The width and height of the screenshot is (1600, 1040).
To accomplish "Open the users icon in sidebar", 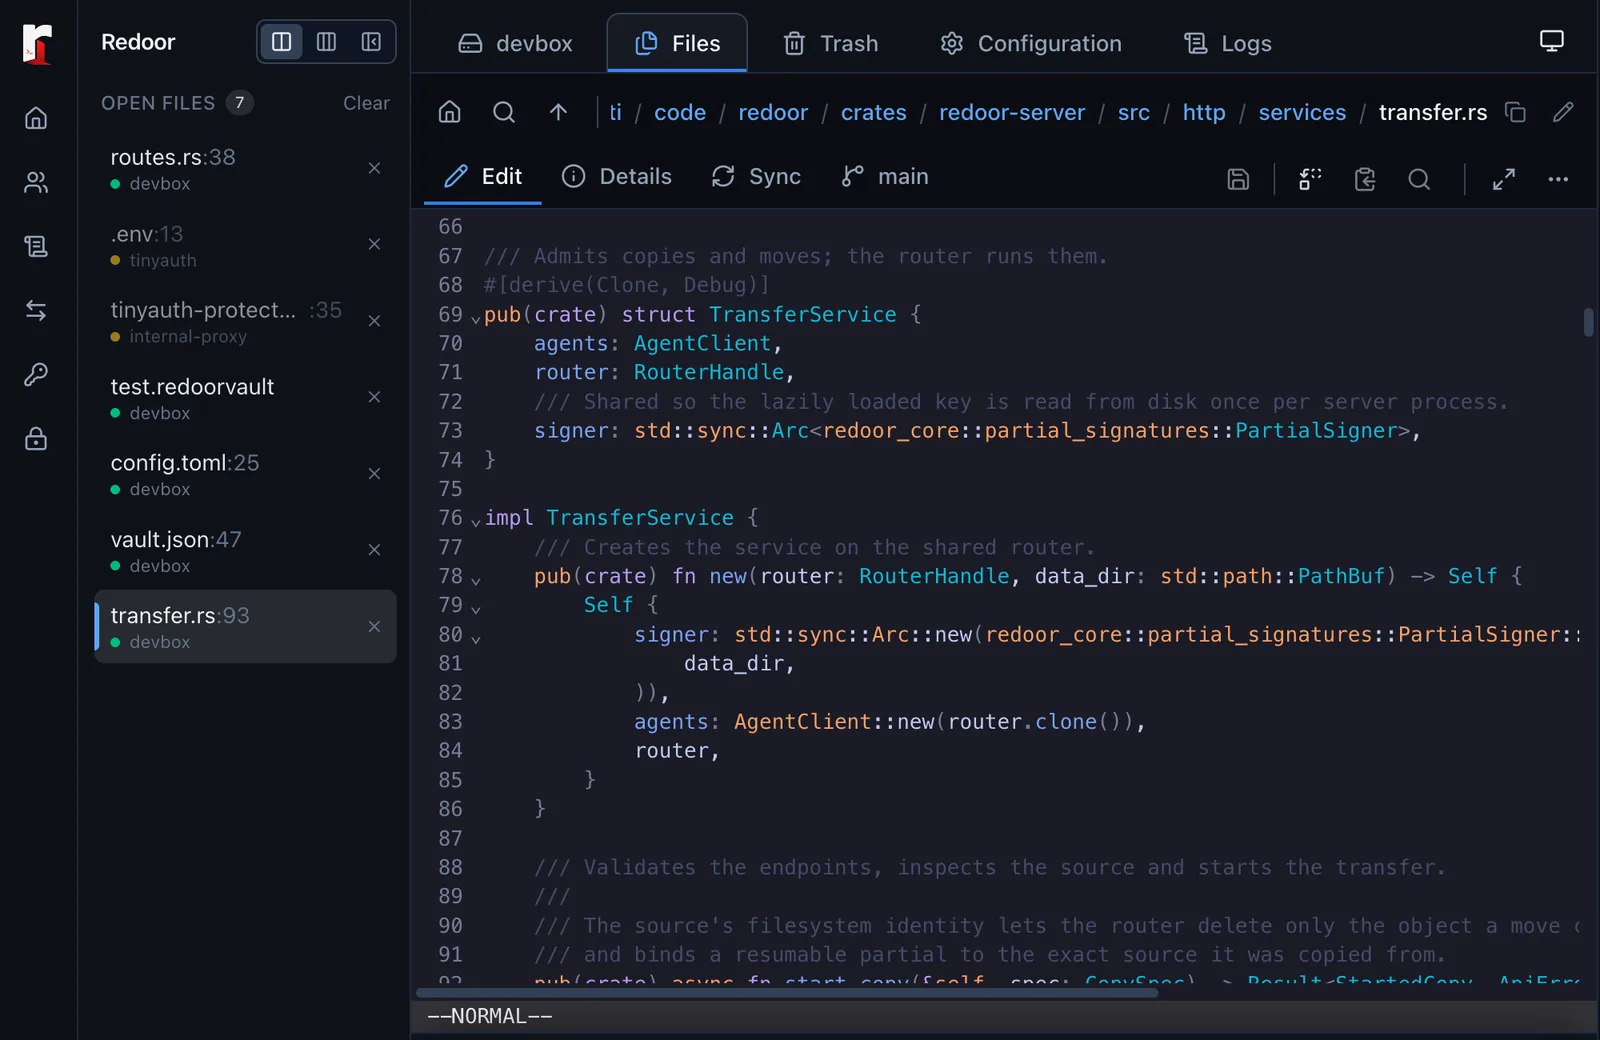I will (36, 182).
